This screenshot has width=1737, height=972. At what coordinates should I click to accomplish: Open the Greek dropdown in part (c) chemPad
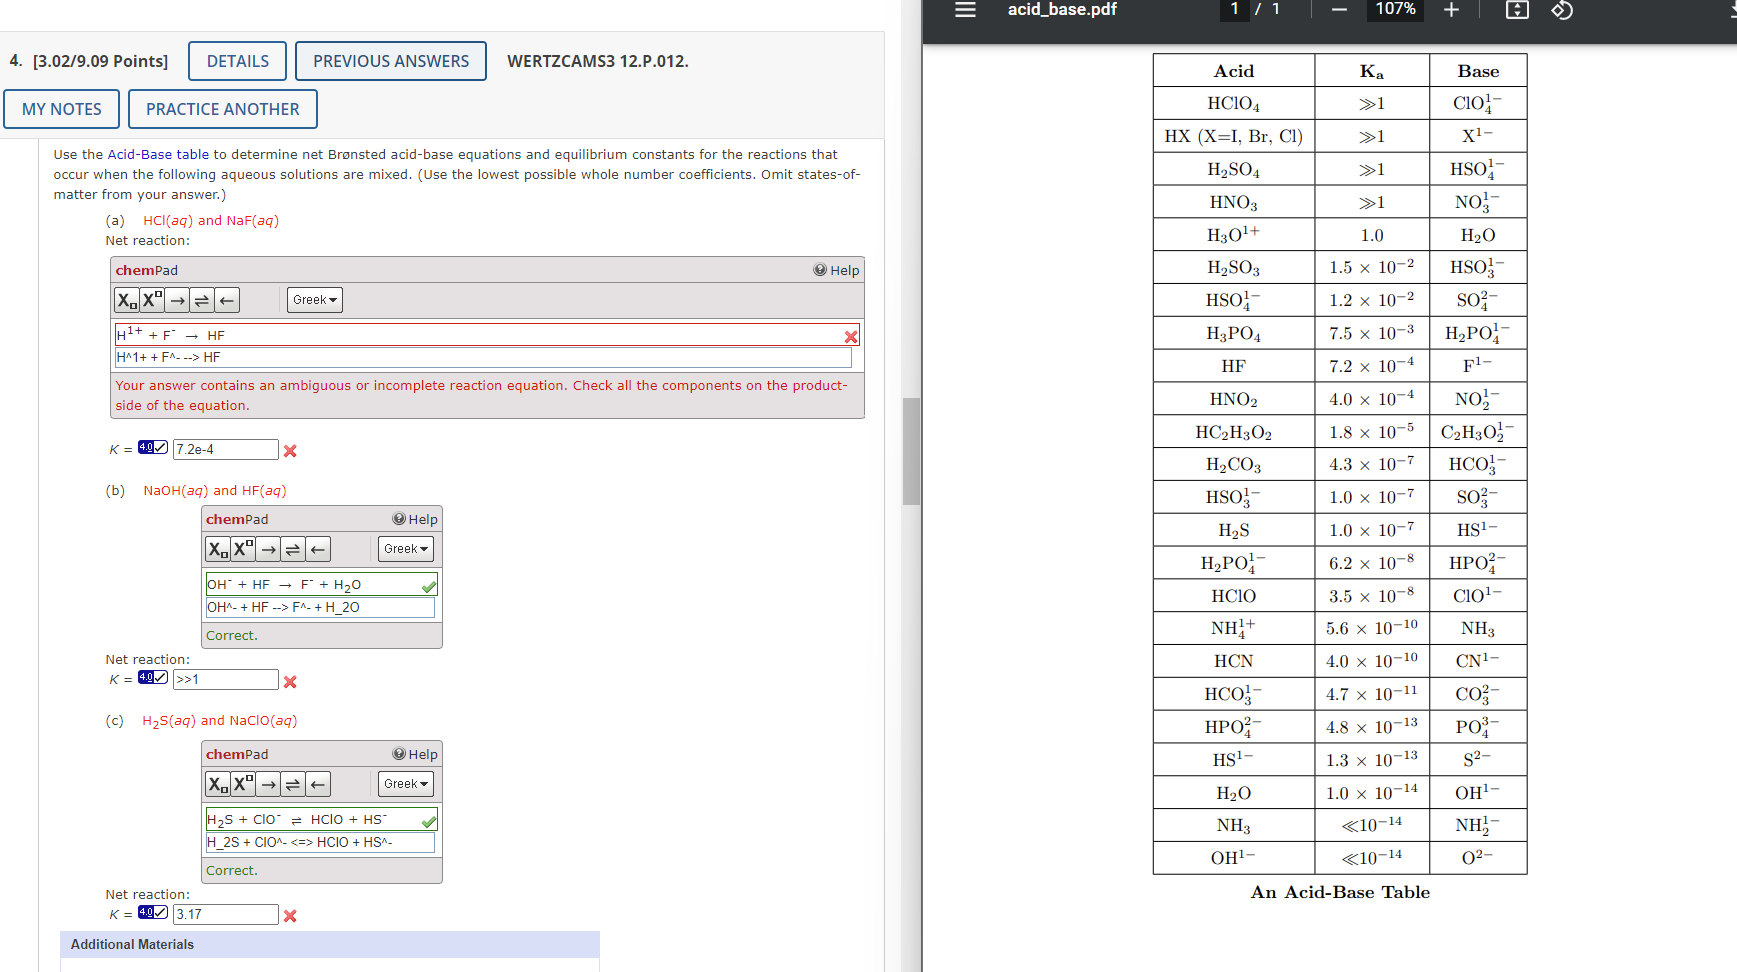point(405,783)
